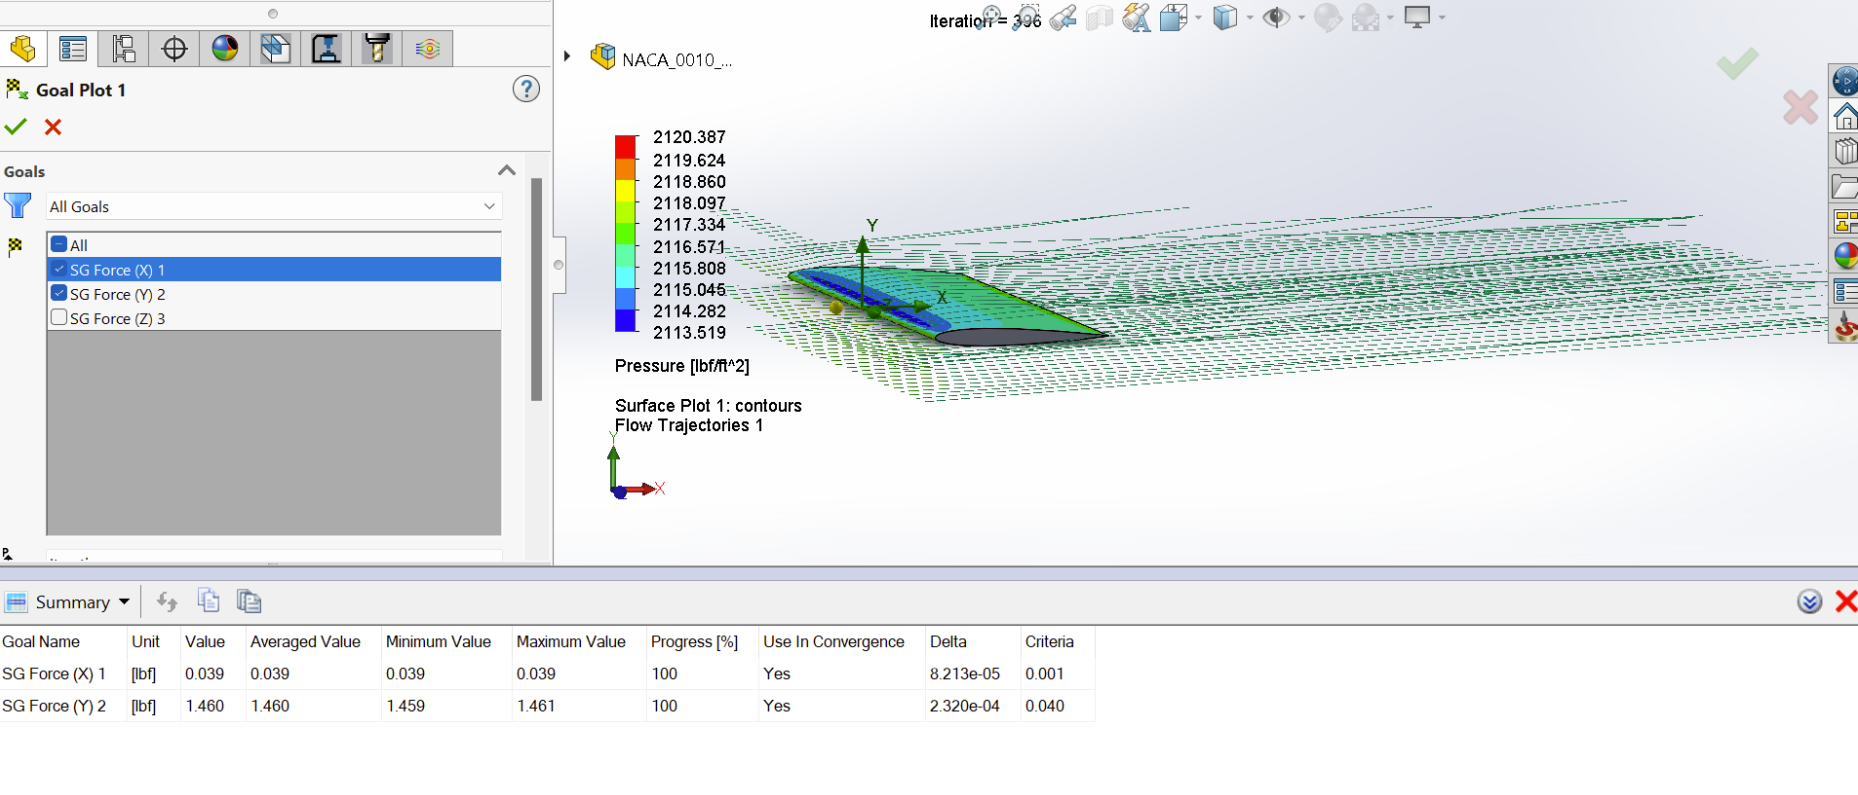Uncheck SG Force (X) 1 goal
The height and width of the screenshot is (795, 1858).
point(59,269)
